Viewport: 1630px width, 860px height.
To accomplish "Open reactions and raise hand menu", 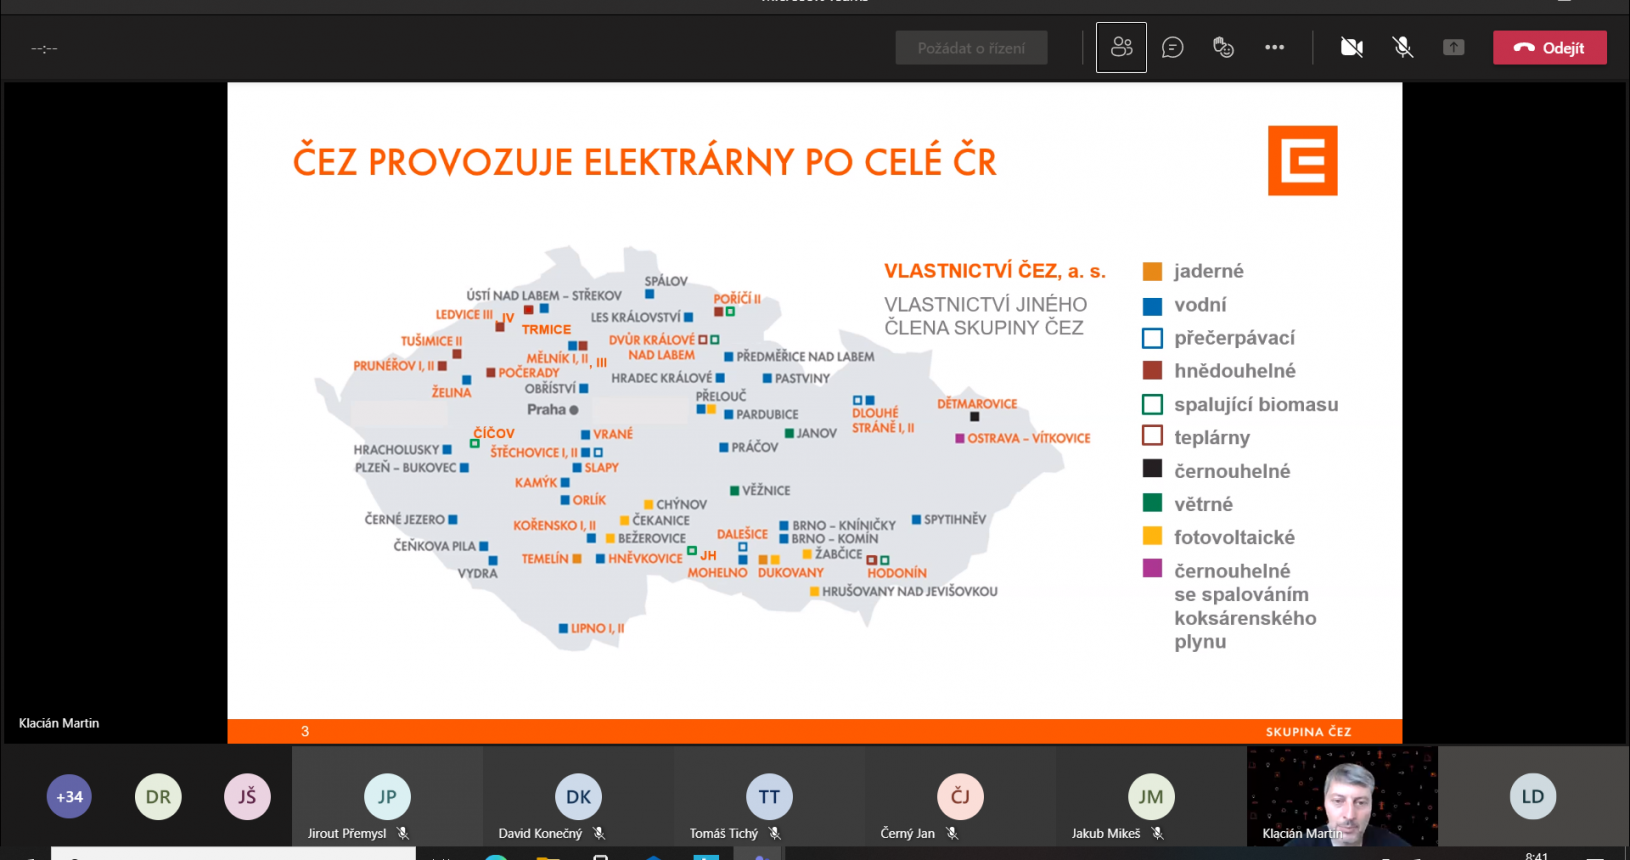I will point(1223,47).
